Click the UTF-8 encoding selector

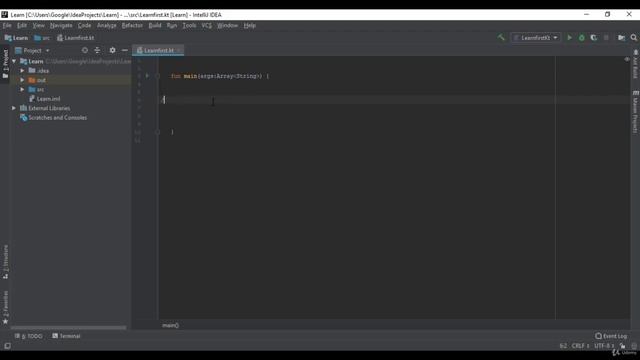tap(604, 346)
